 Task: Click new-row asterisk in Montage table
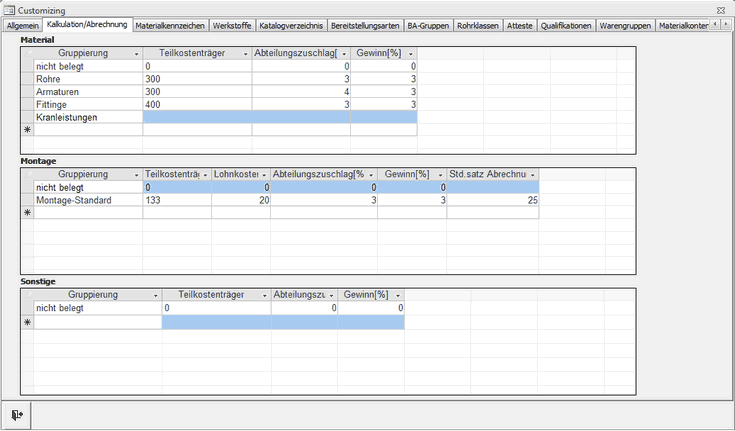[27, 213]
